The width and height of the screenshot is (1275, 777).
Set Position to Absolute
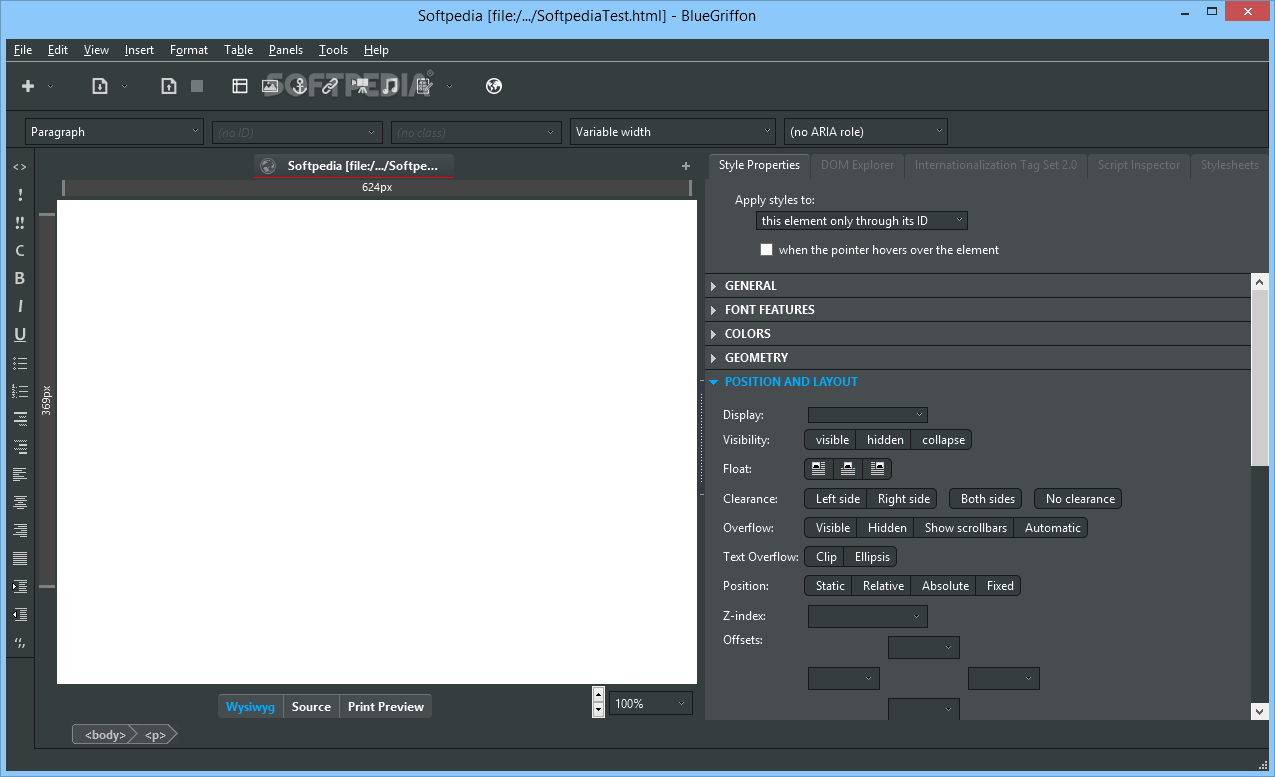[x=945, y=586]
